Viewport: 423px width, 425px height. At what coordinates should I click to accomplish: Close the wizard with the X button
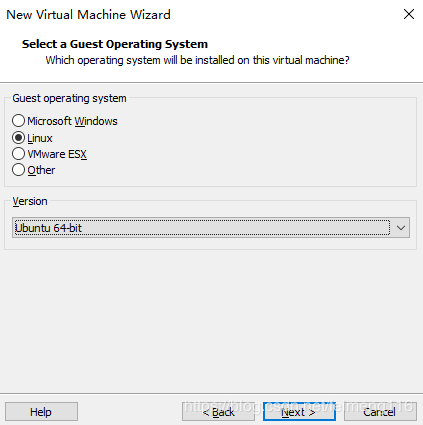(409, 14)
